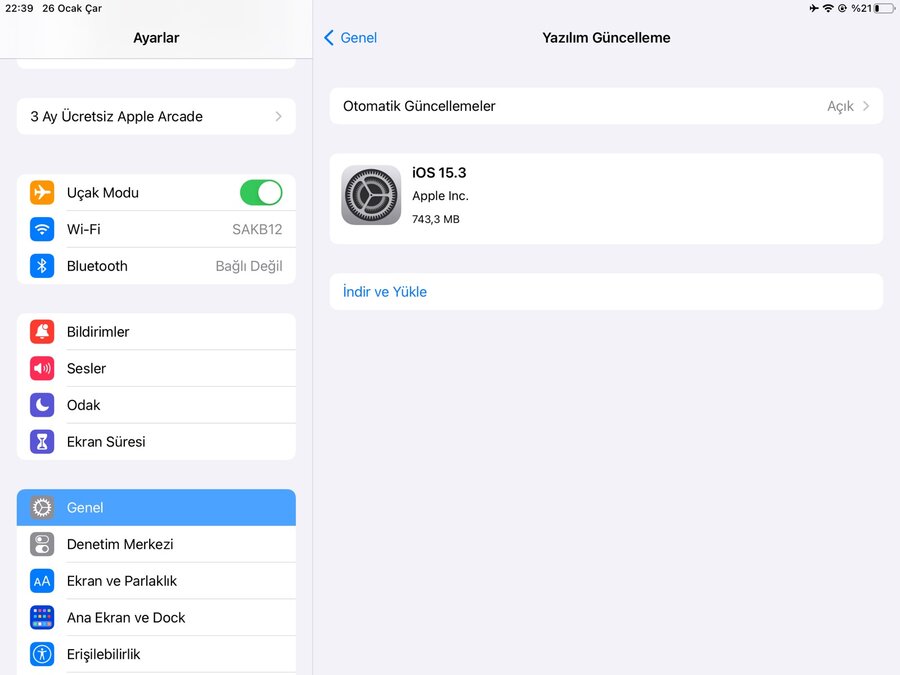Select the Genel row in sidebar
This screenshot has height=675, width=900.
(156, 507)
